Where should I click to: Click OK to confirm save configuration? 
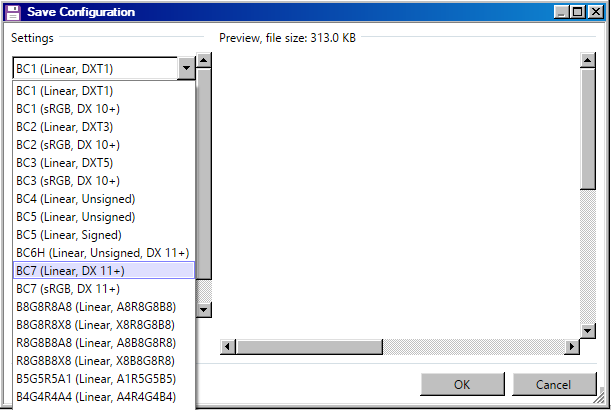462,384
